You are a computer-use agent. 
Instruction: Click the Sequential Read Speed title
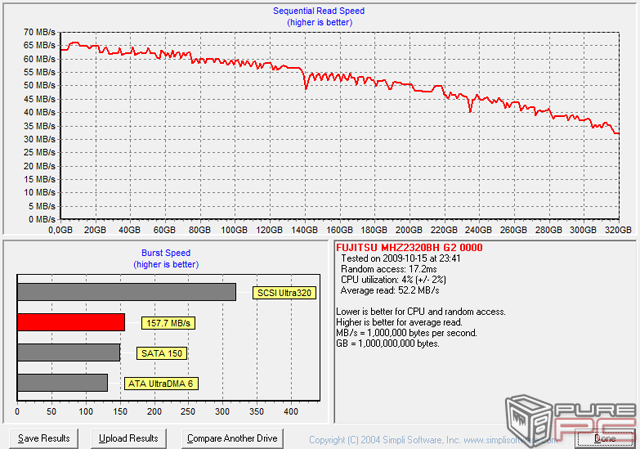point(319,11)
